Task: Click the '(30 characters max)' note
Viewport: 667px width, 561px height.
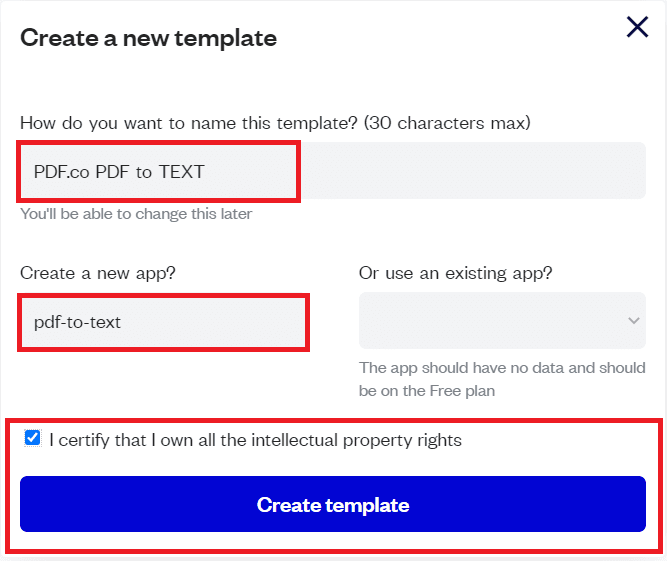Action: 447,123
